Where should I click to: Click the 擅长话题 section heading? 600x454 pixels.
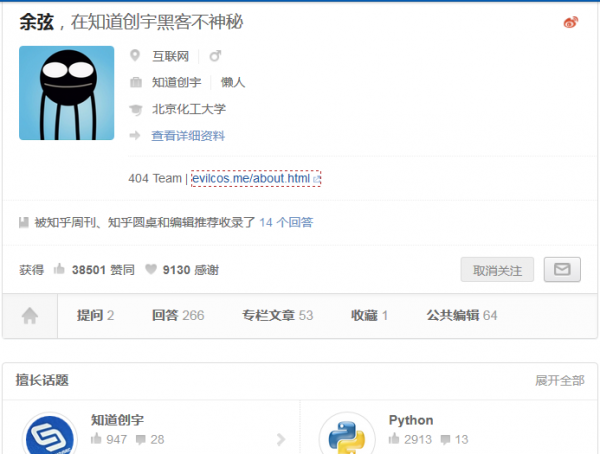pyautogui.click(x=42, y=380)
